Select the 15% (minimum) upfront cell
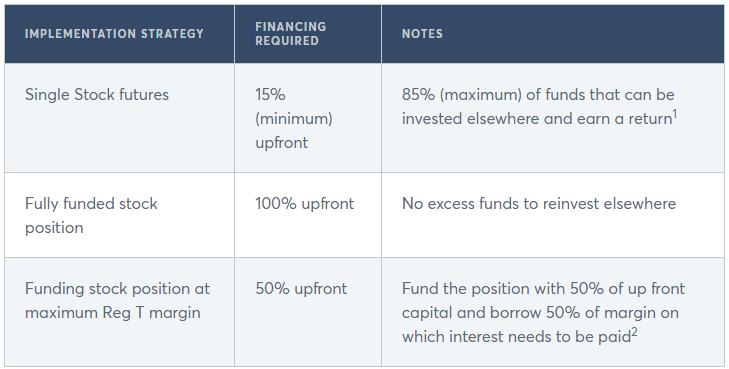 point(308,118)
